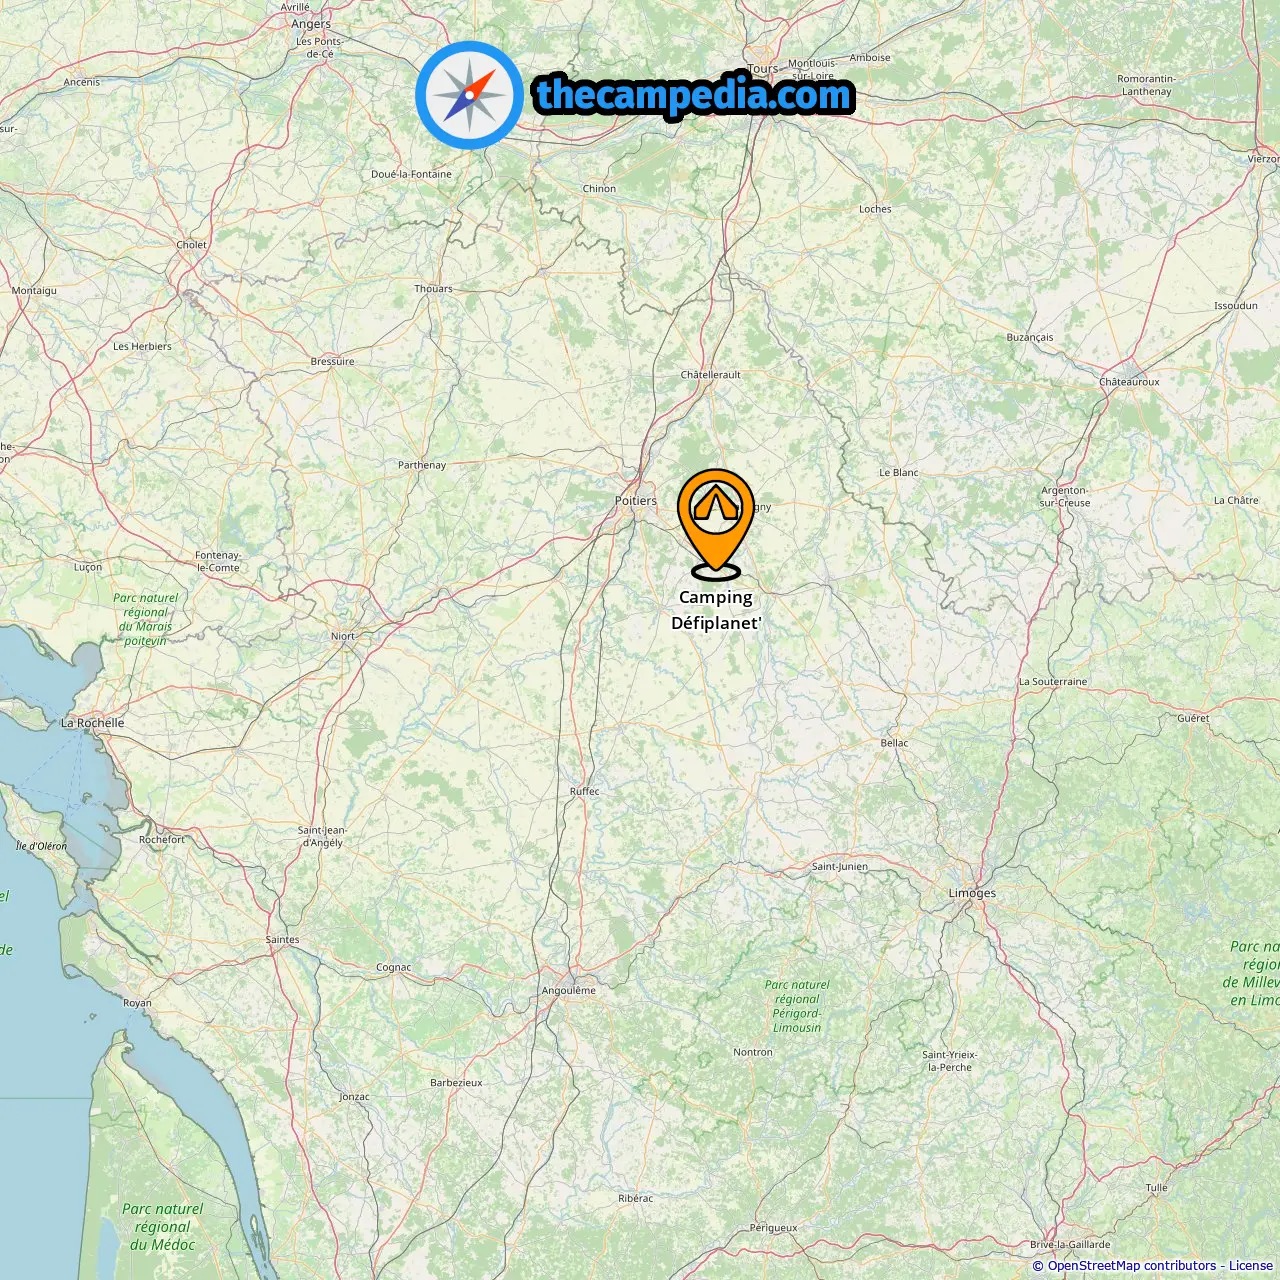Image resolution: width=1280 pixels, height=1280 pixels.
Task: Click the blue compass logo icon
Action: point(469,95)
